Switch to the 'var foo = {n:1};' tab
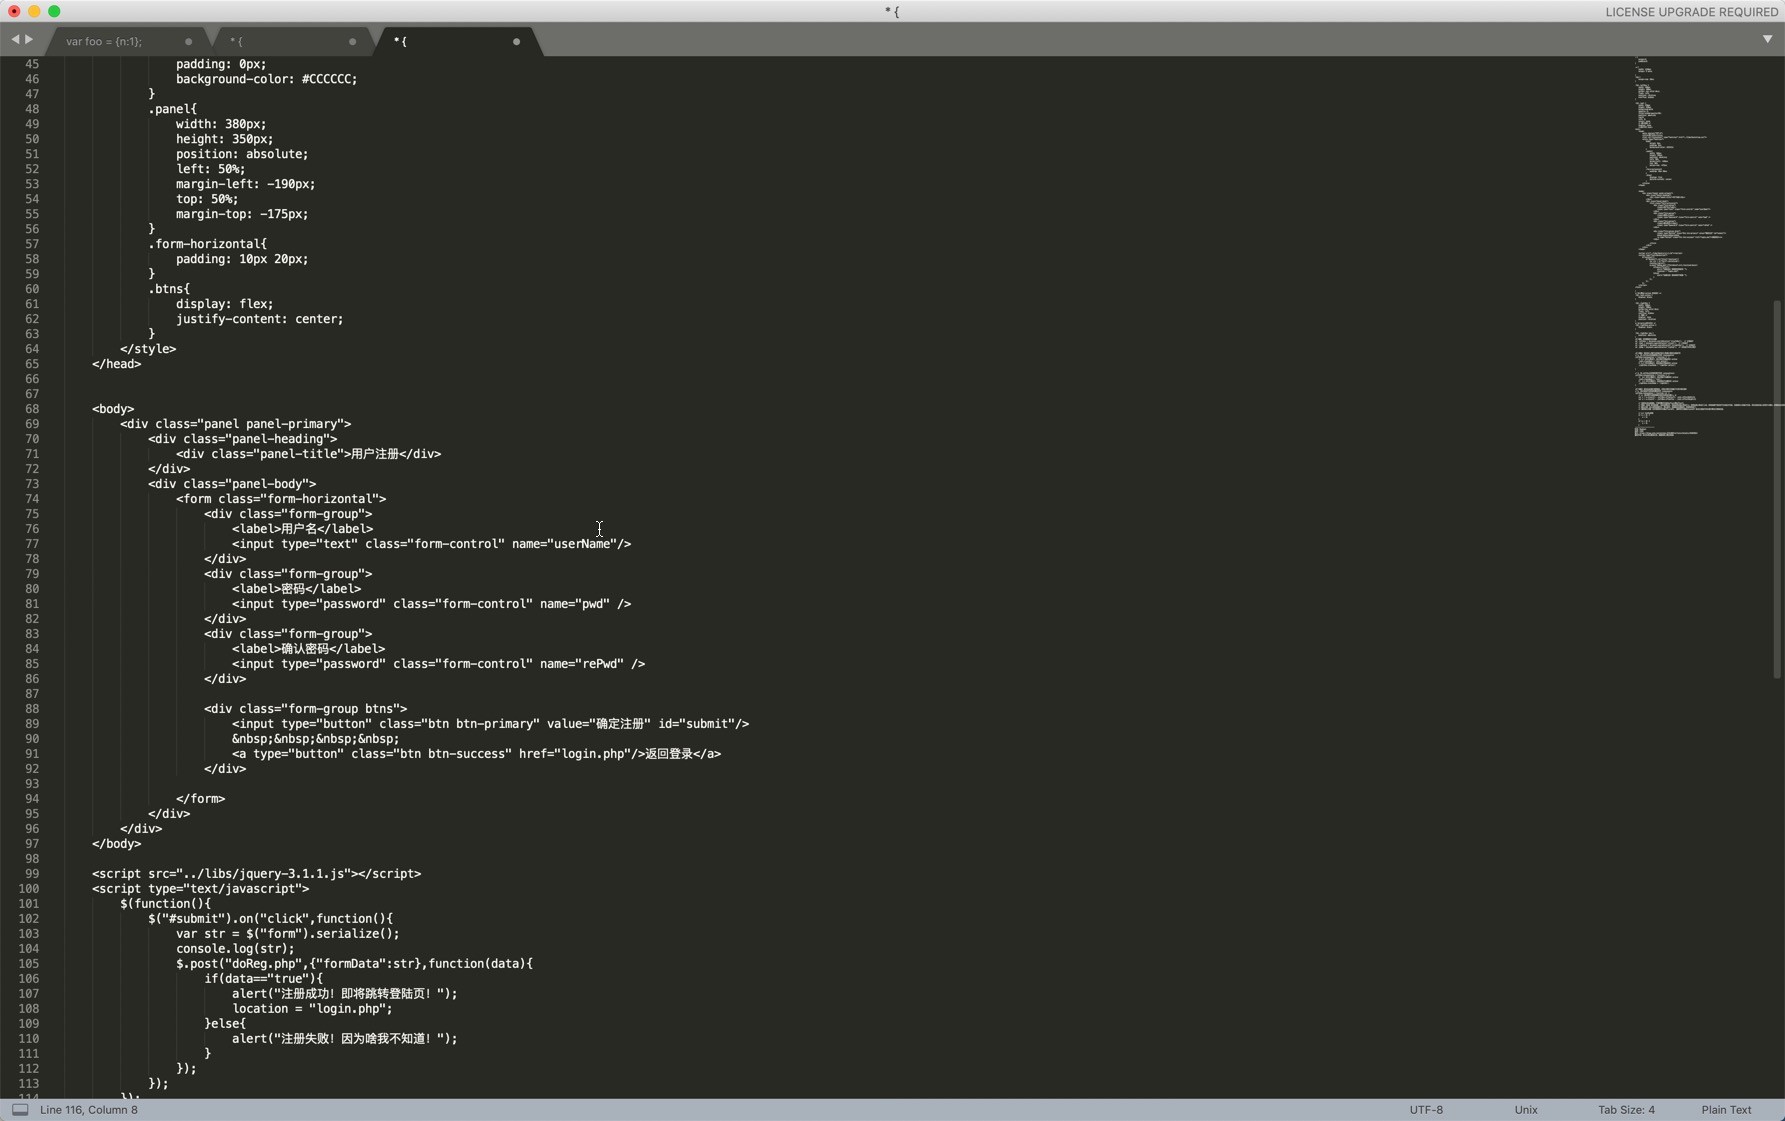The image size is (1785, 1121). click(104, 41)
